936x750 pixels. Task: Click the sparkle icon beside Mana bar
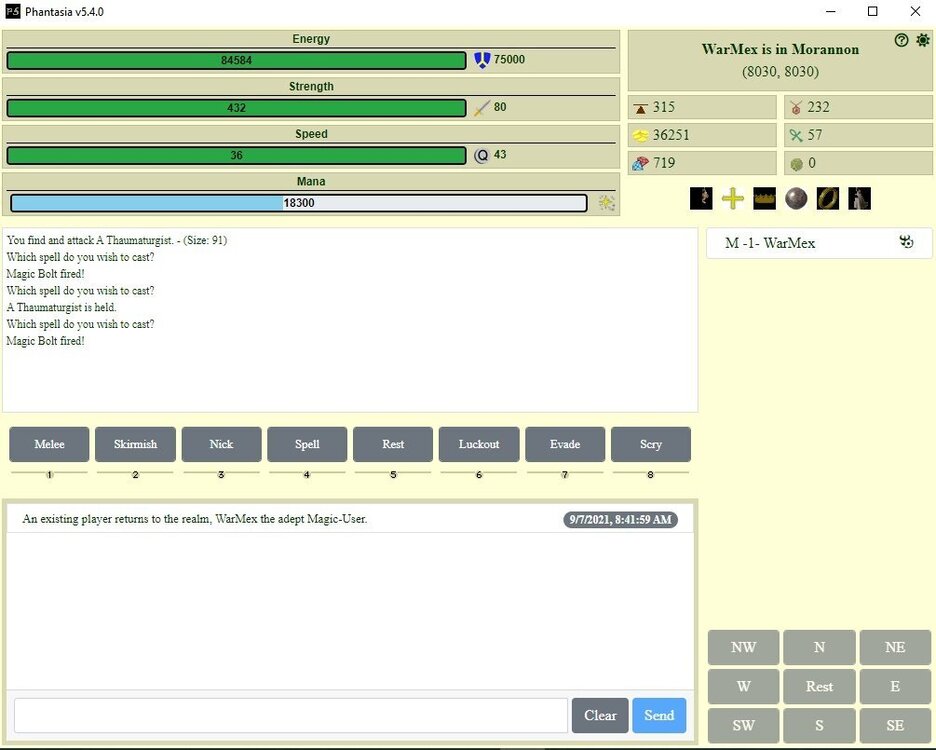[606, 203]
